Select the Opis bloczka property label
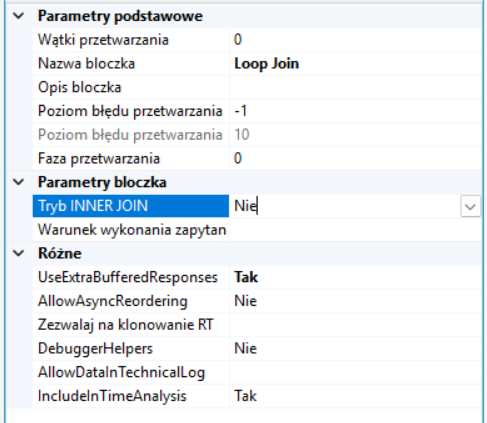The height and width of the screenshot is (423, 487). tap(79, 87)
